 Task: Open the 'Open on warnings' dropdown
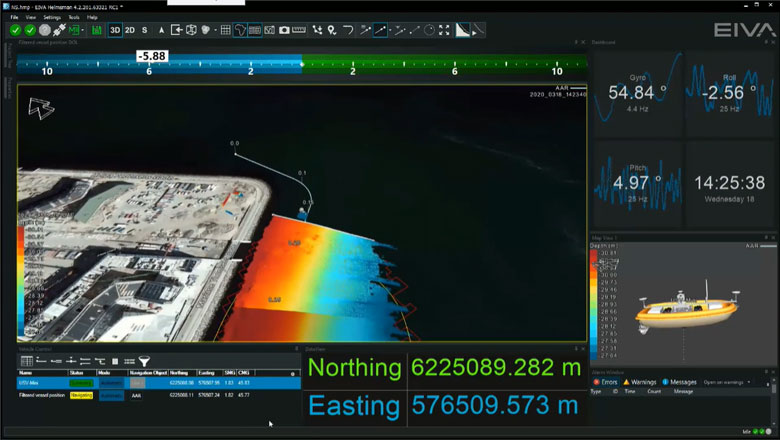point(726,382)
